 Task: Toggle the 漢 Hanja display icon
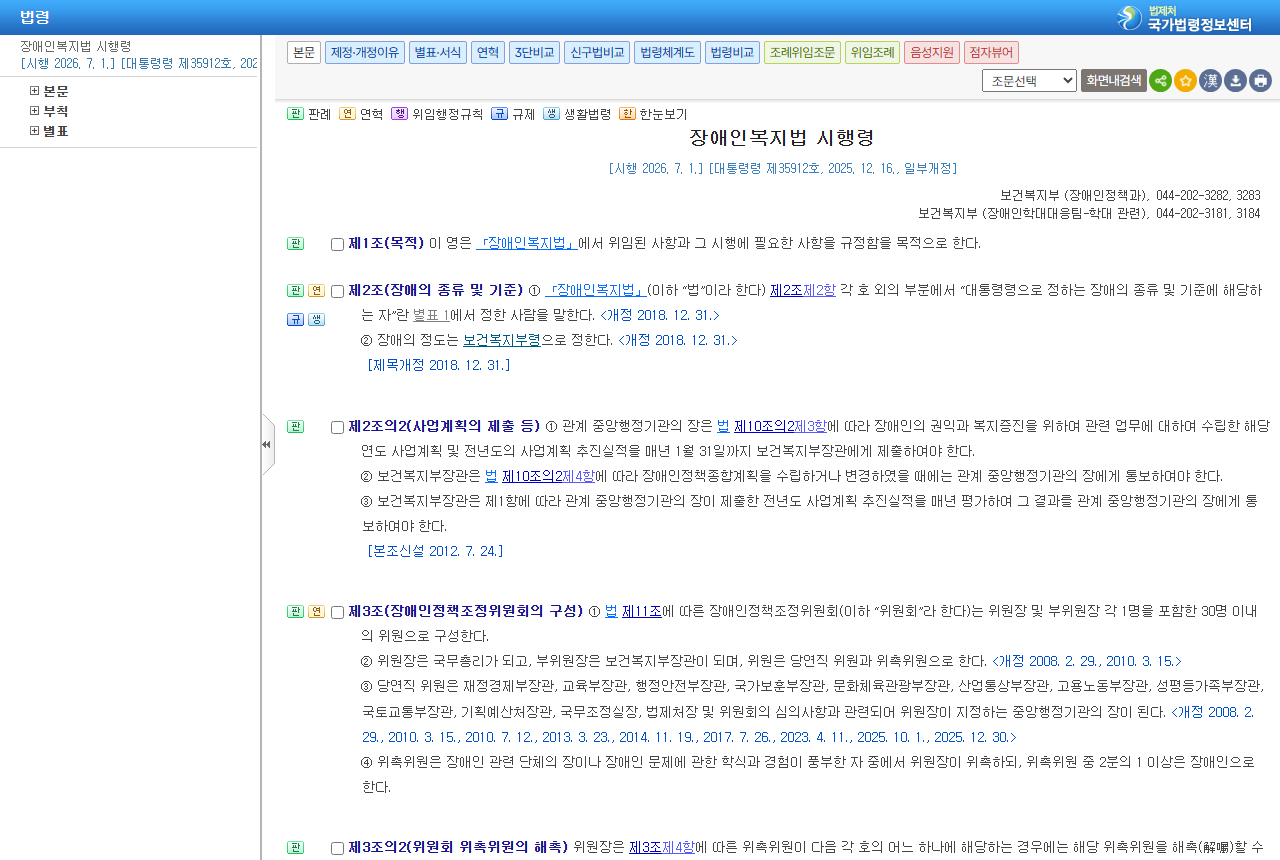pyautogui.click(x=1210, y=81)
